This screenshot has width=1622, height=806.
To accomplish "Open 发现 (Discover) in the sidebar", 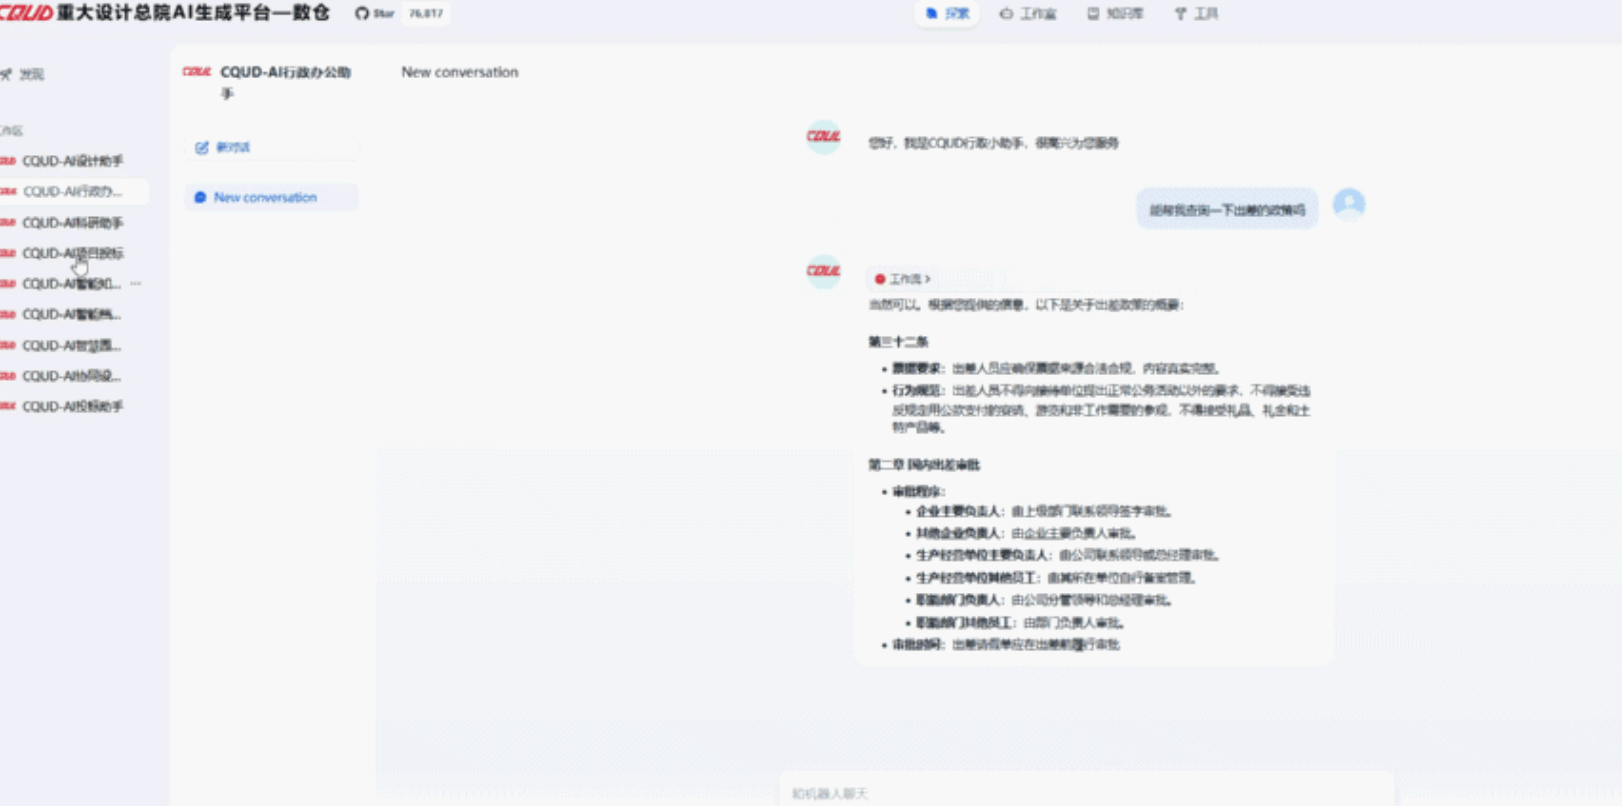I will tap(24, 74).
